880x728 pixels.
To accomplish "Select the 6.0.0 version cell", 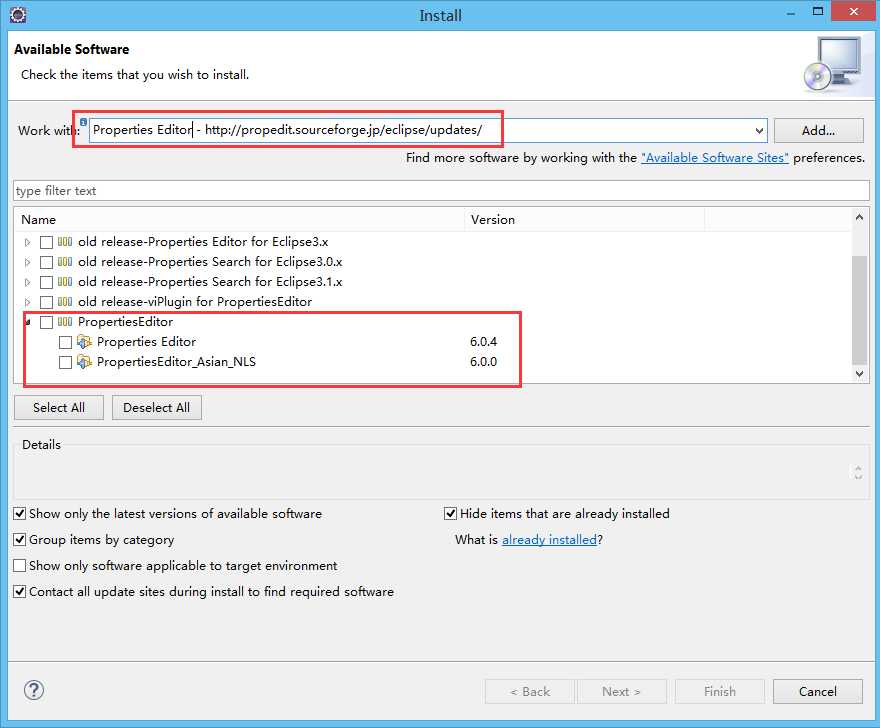I will click(483, 362).
